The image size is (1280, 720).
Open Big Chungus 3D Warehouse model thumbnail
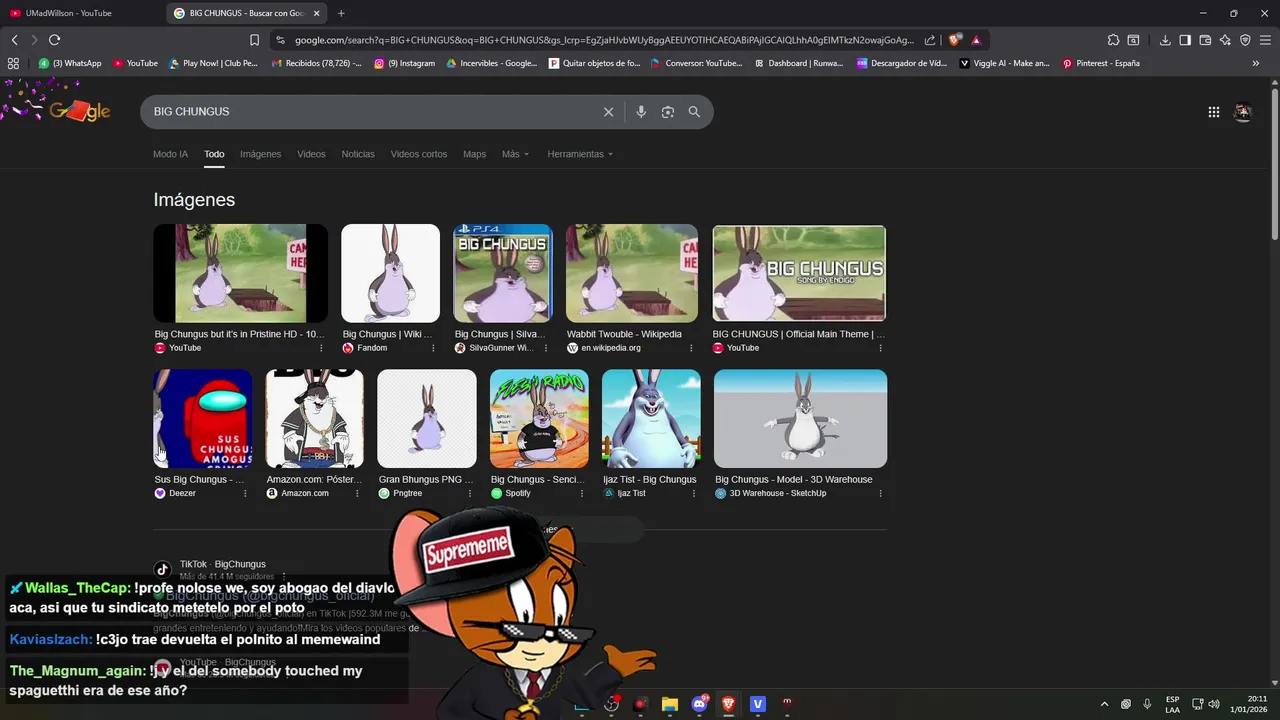(x=800, y=418)
